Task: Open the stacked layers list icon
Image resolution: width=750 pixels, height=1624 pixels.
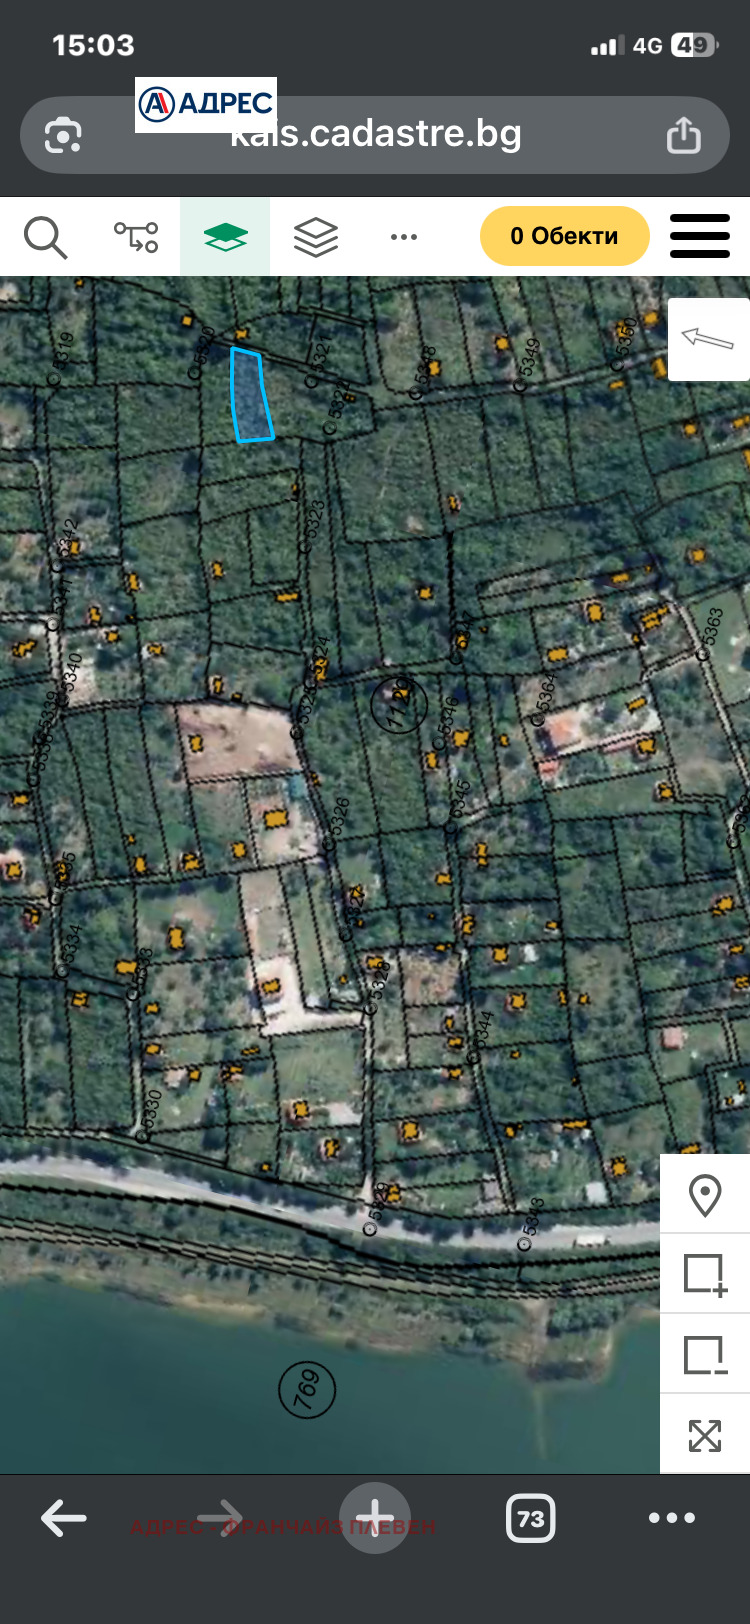Action: point(315,237)
